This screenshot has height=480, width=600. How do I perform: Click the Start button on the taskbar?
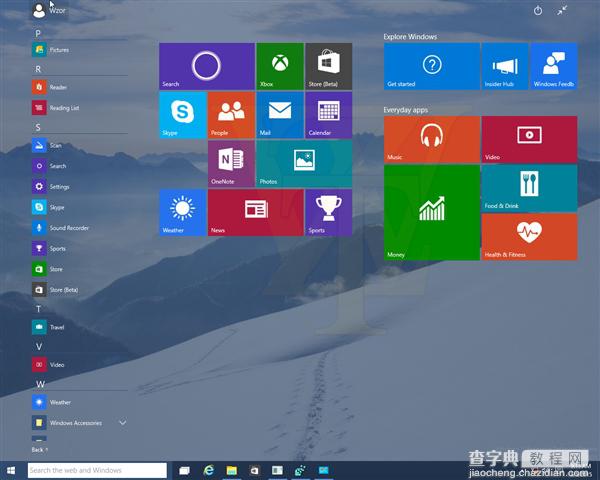point(11,470)
